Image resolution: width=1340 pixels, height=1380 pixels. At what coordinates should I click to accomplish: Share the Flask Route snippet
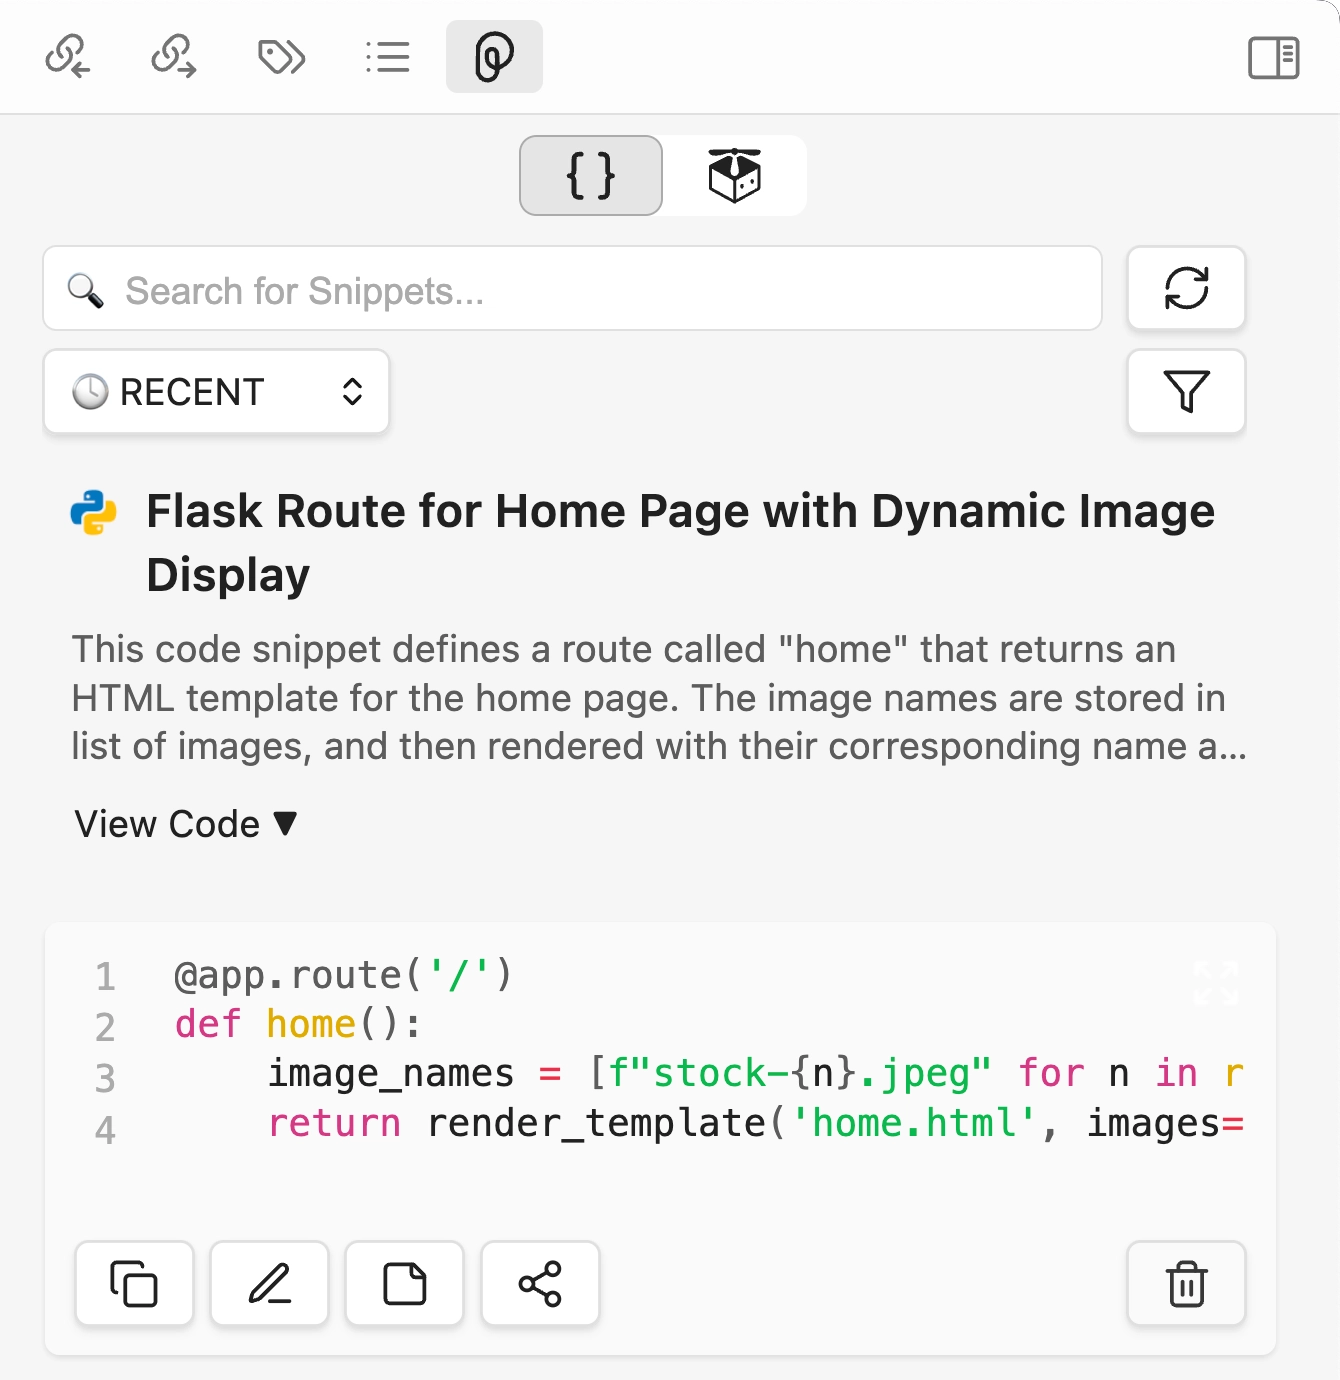tap(540, 1284)
